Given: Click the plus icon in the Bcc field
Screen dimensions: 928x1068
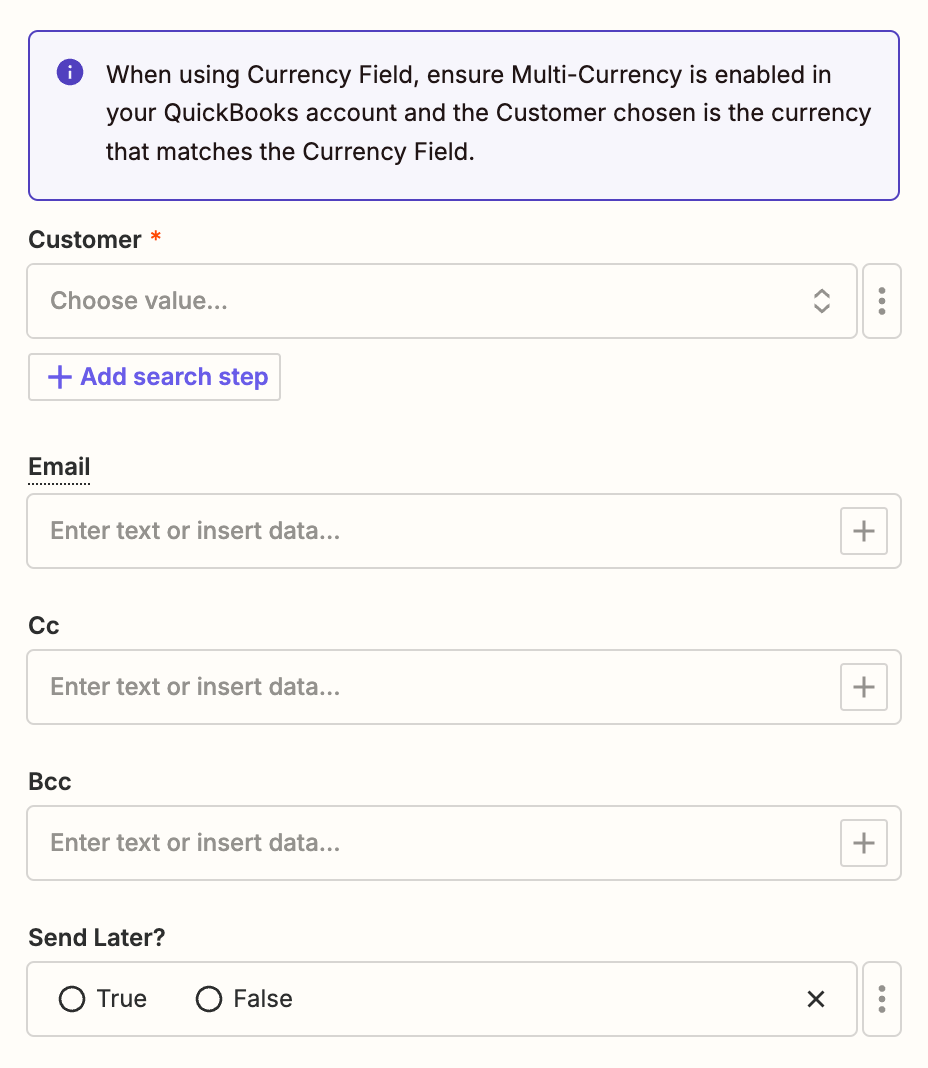Looking at the screenshot, I should click(x=863, y=843).
